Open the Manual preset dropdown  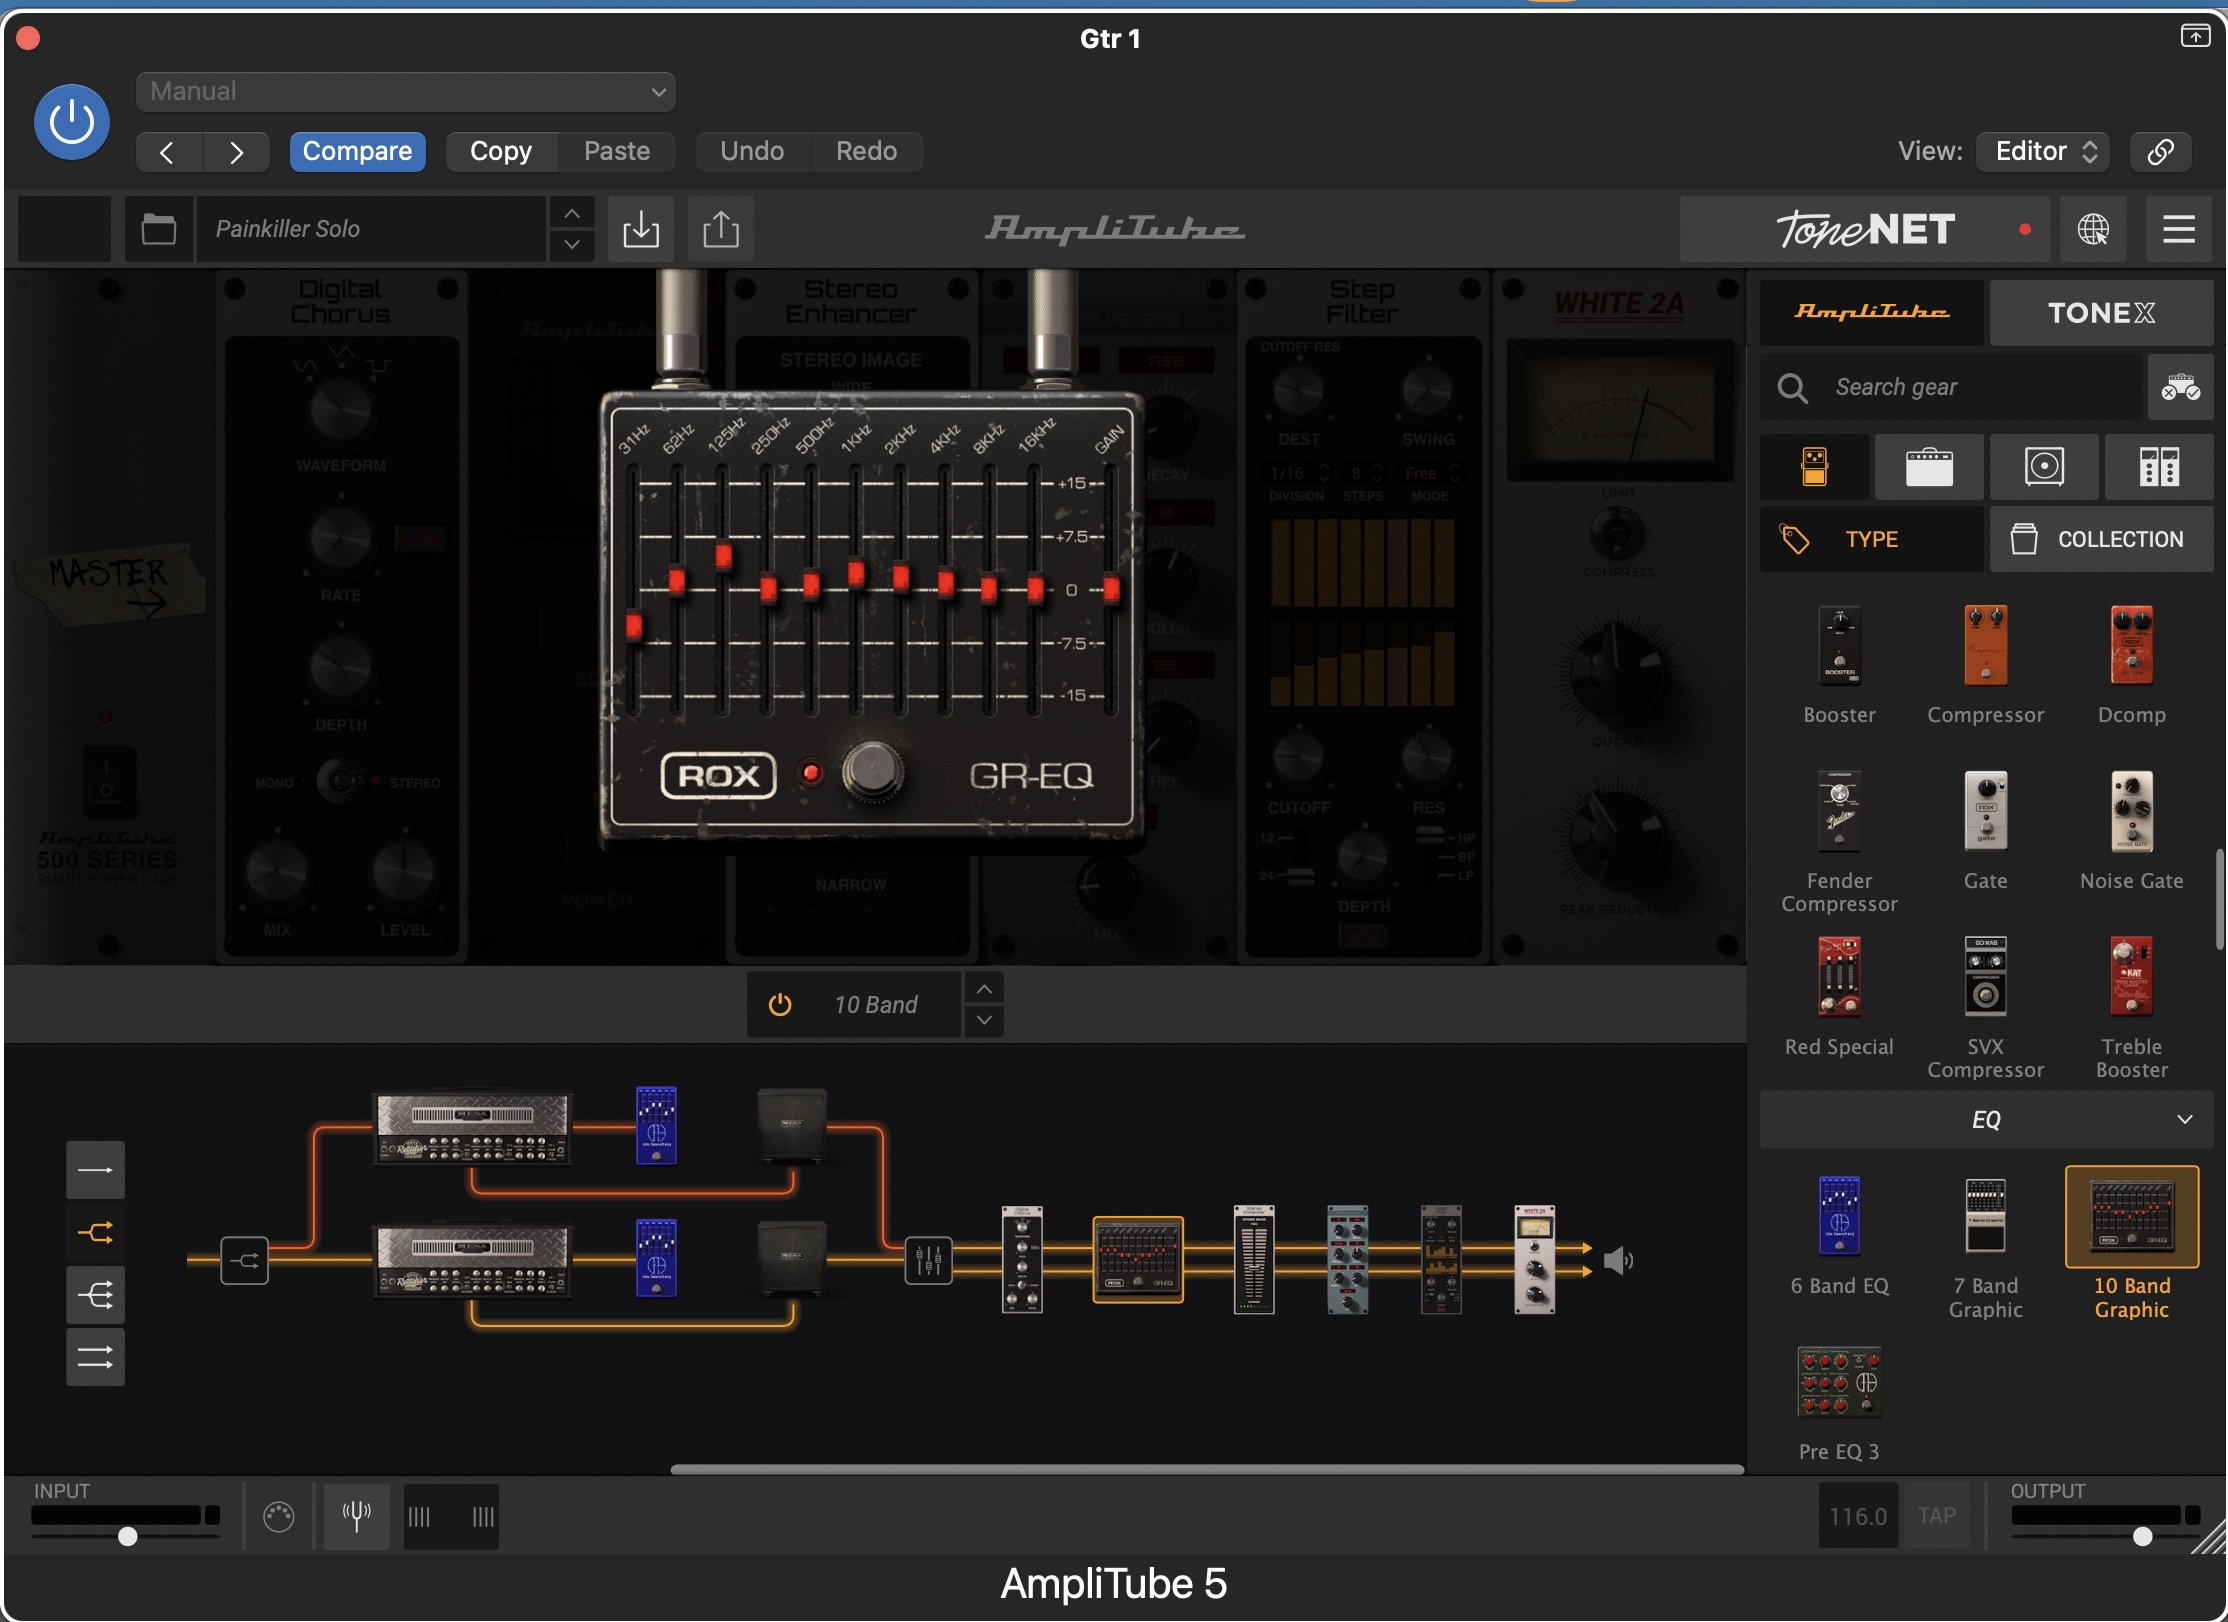pyautogui.click(x=405, y=92)
